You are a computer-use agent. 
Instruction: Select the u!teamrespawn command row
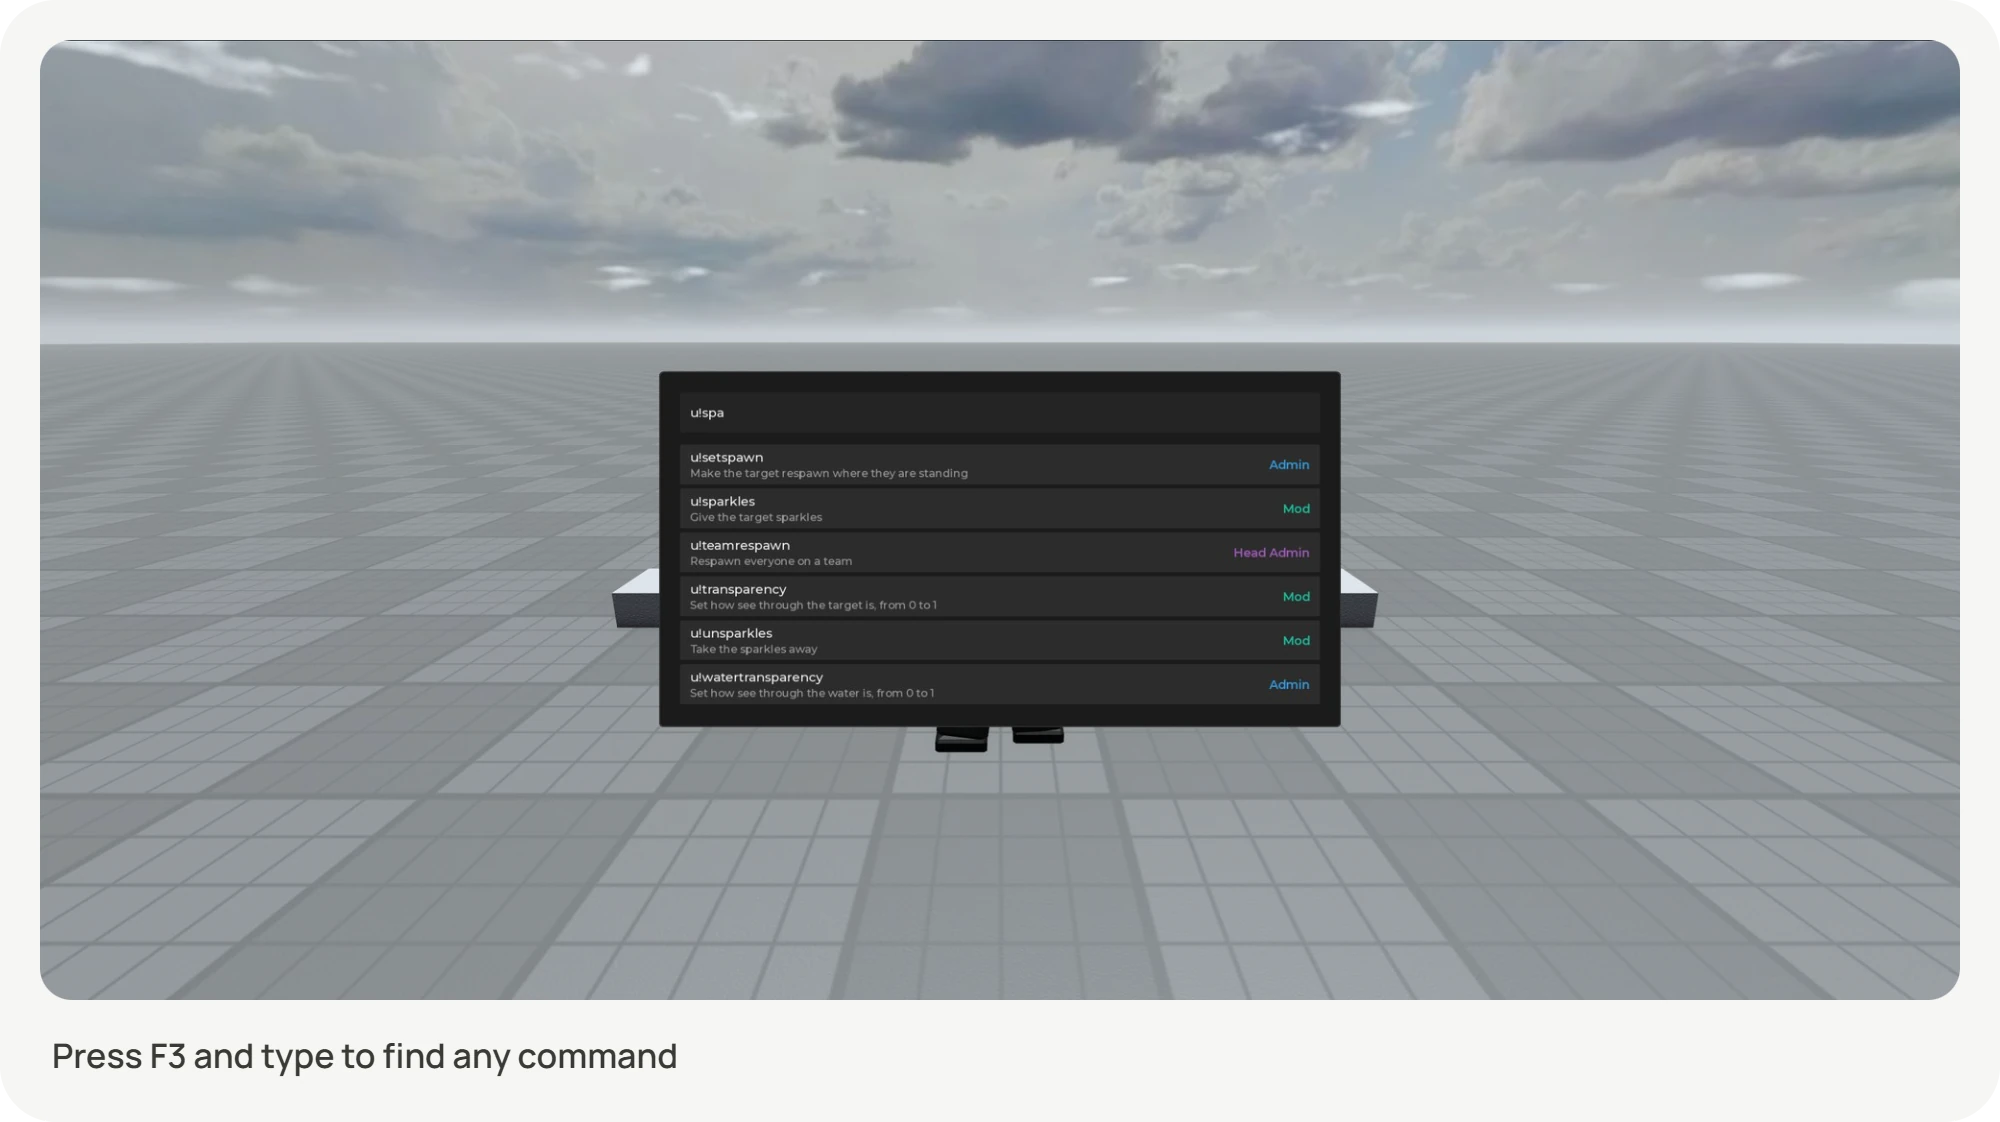coord(999,553)
